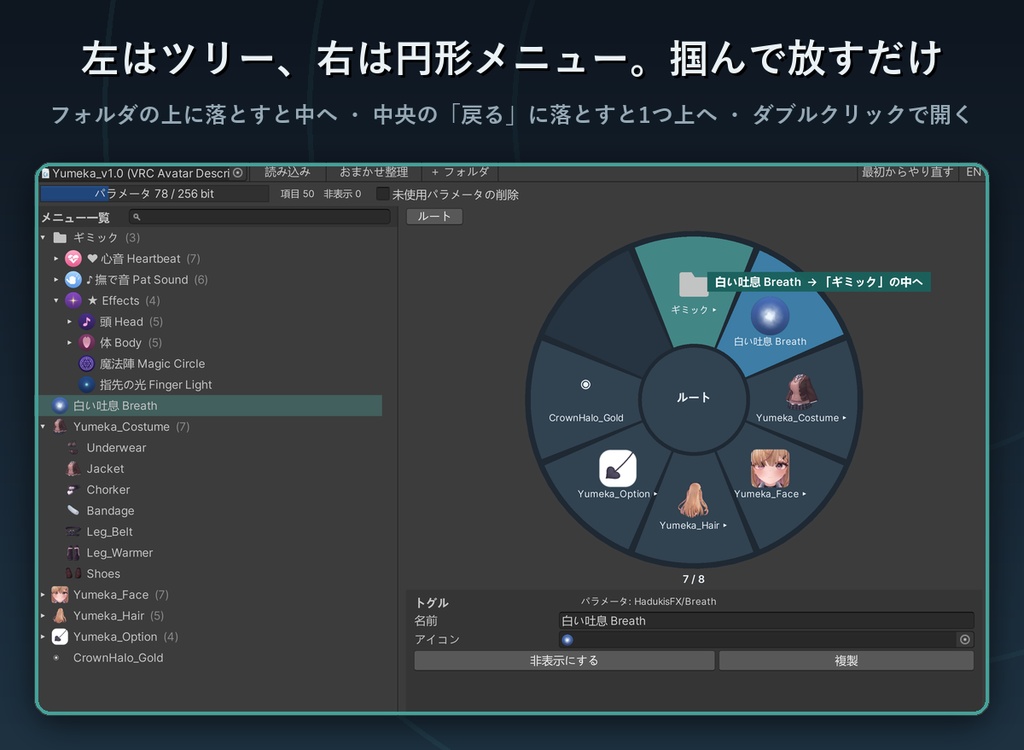This screenshot has width=1024, height=750.
Task: Click the Yumeka_Costume tree icon
Action: pos(59,427)
